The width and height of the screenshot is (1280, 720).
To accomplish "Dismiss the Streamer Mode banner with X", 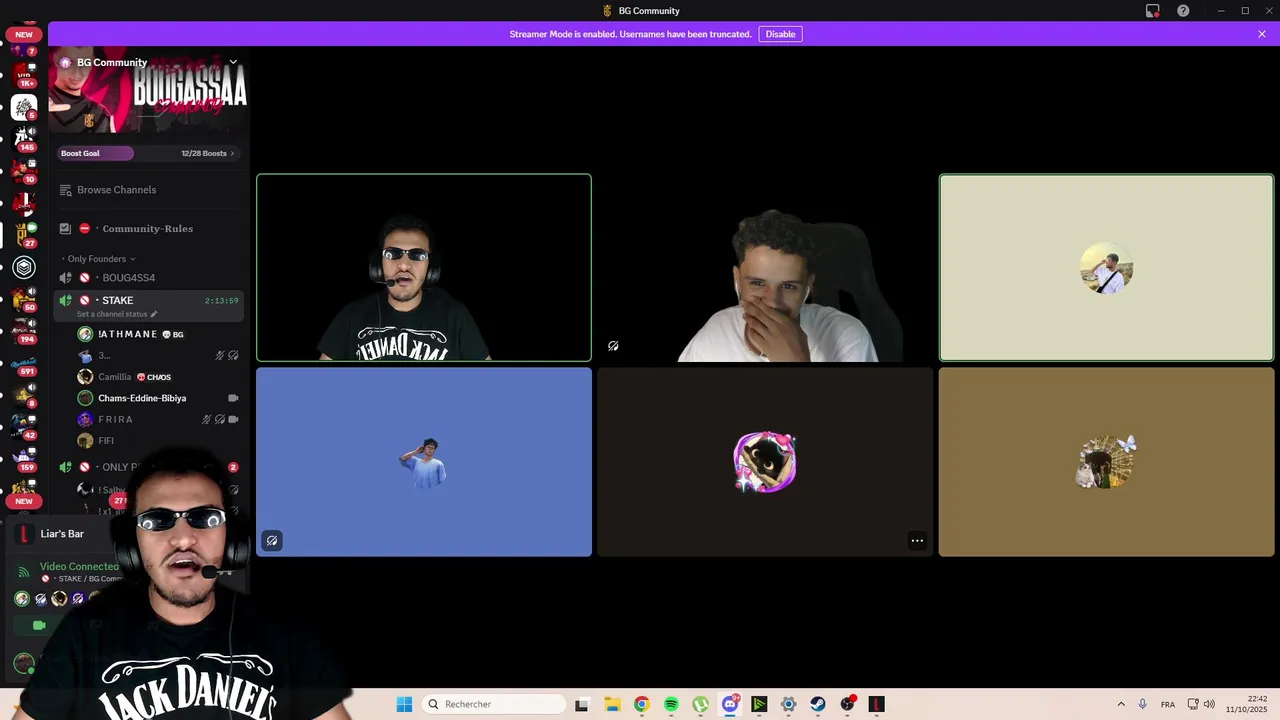I will (1262, 34).
